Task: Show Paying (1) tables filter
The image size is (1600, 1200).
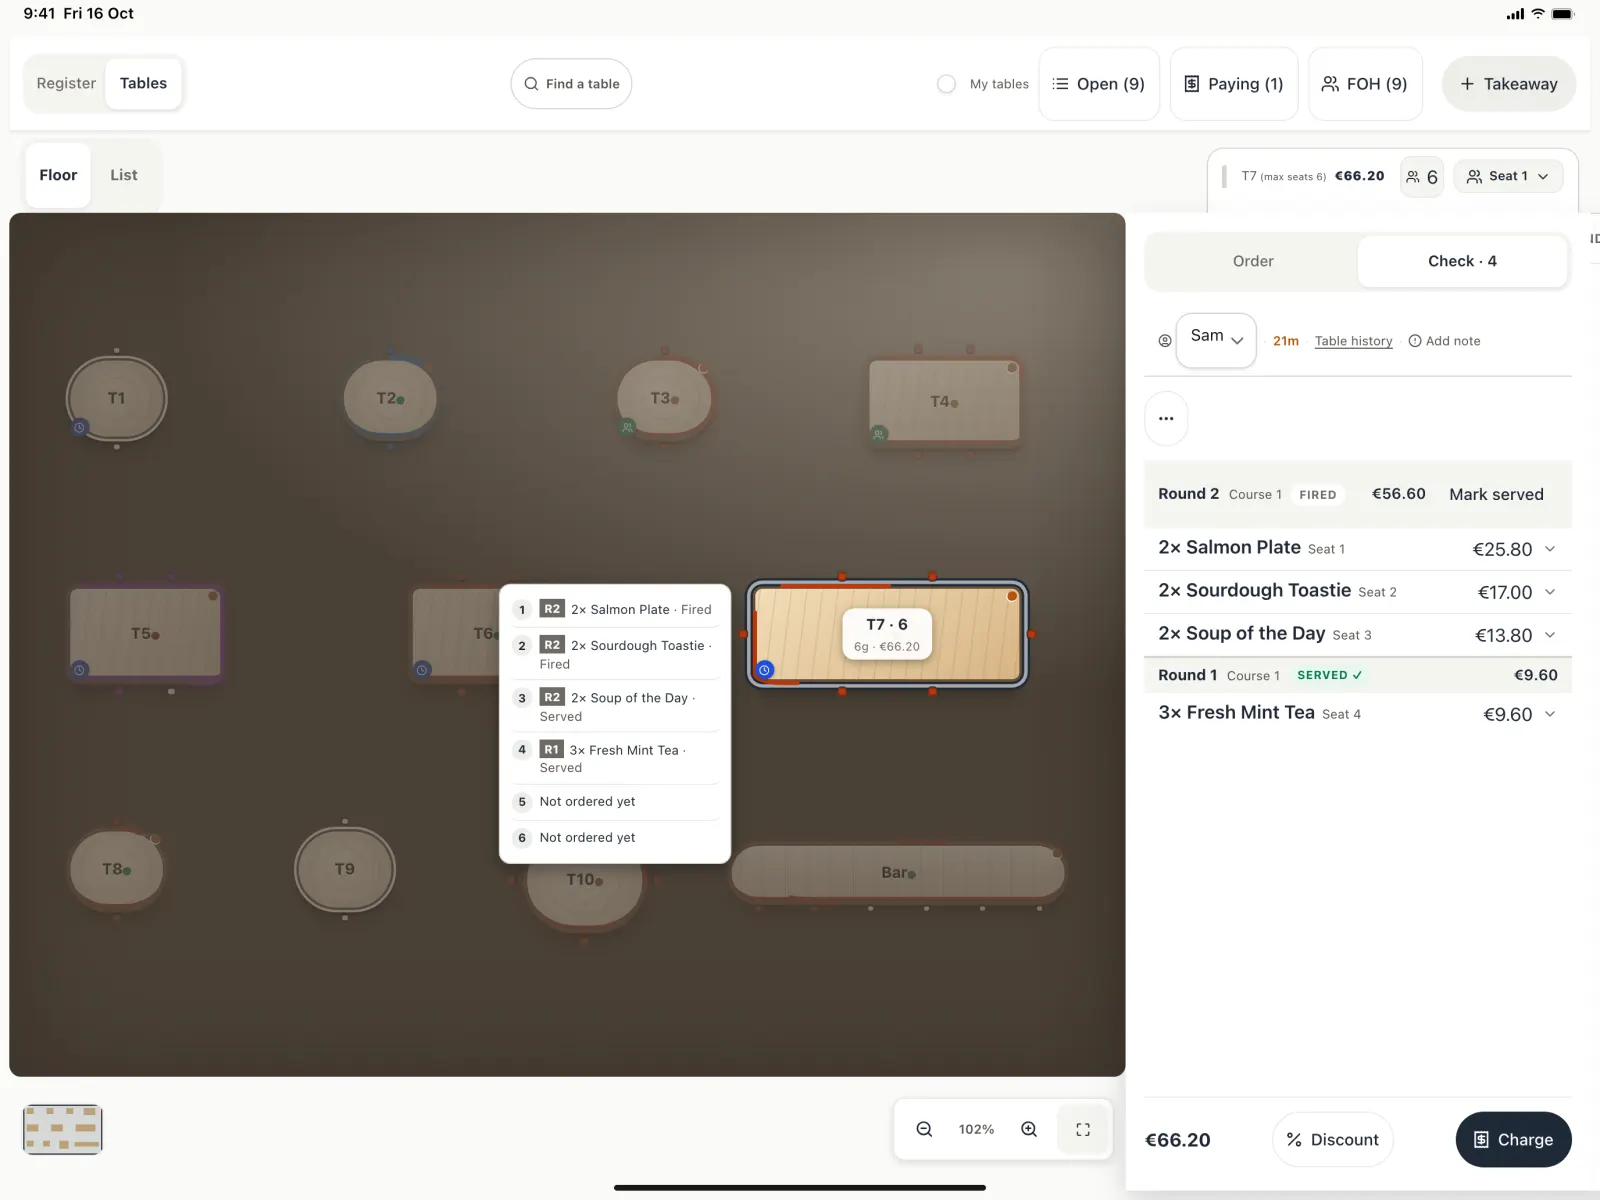Action: 1234,84
